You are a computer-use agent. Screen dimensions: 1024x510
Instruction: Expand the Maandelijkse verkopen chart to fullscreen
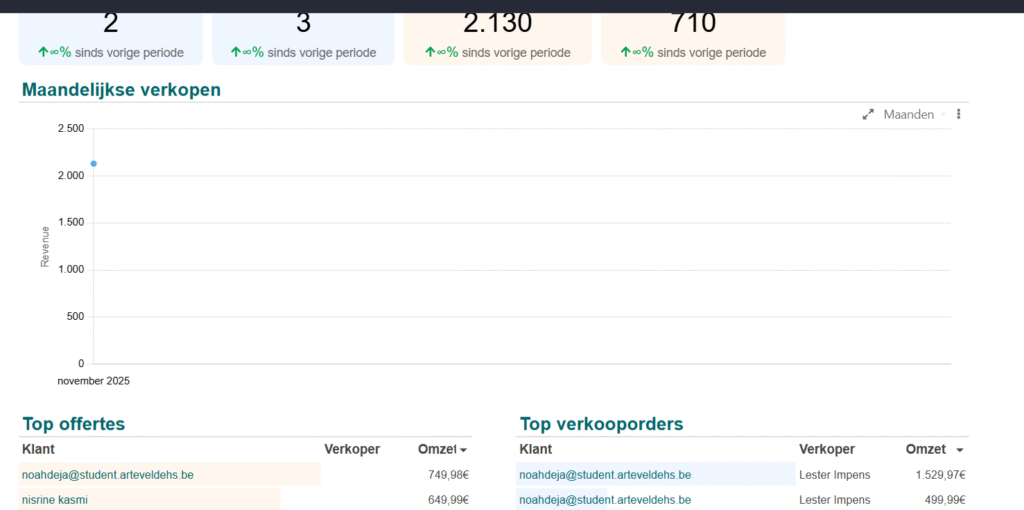click(868, 115)
